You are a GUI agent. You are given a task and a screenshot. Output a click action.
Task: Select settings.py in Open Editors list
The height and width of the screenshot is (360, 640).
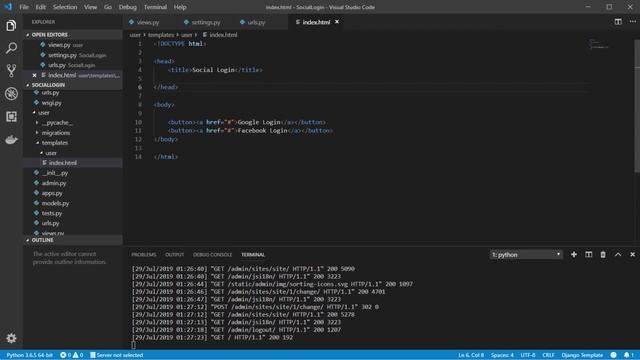point(73,55)
